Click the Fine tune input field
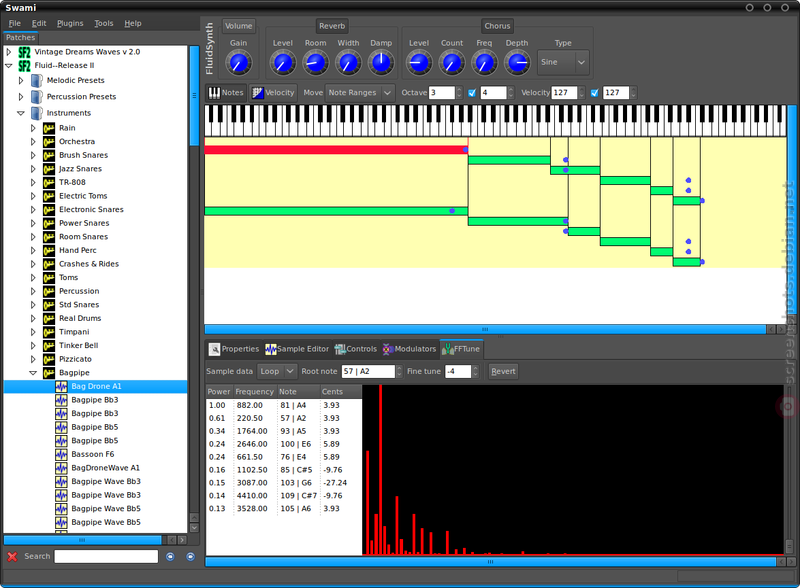The height and width of the screenshot is (588, 800). (458, 371)
